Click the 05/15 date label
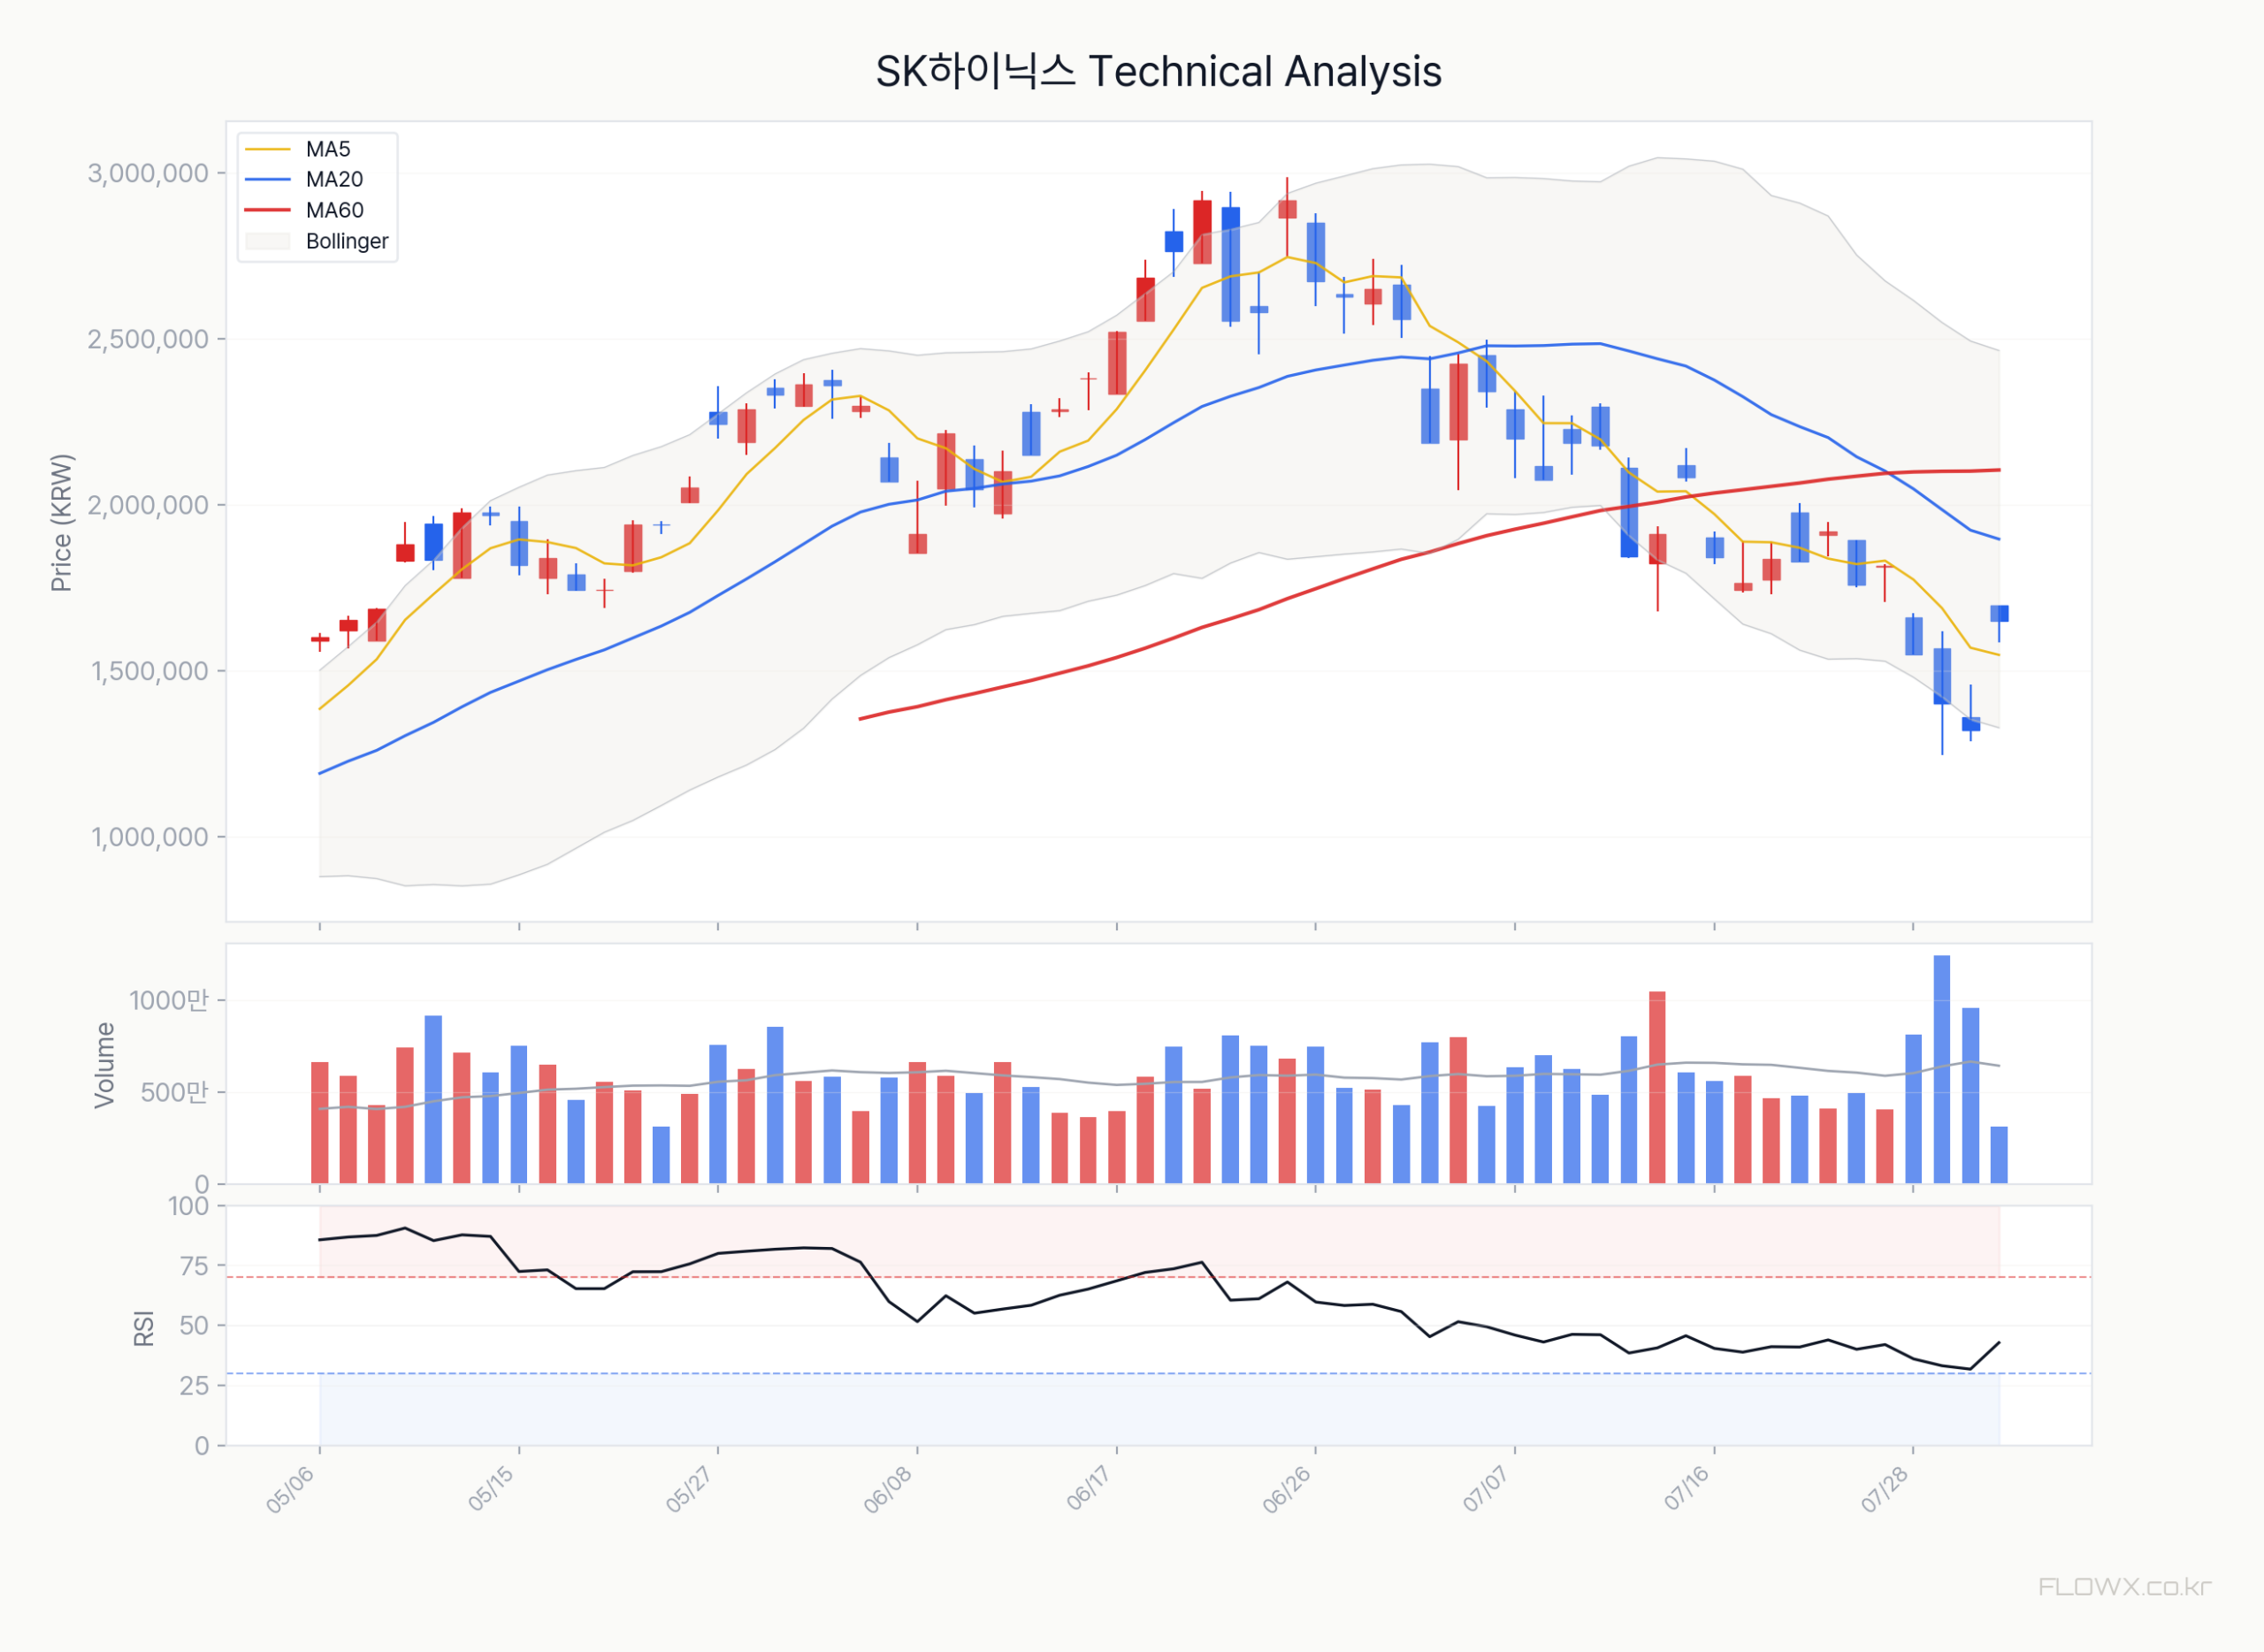The image size is (2264, 1652). (492, 1488)
